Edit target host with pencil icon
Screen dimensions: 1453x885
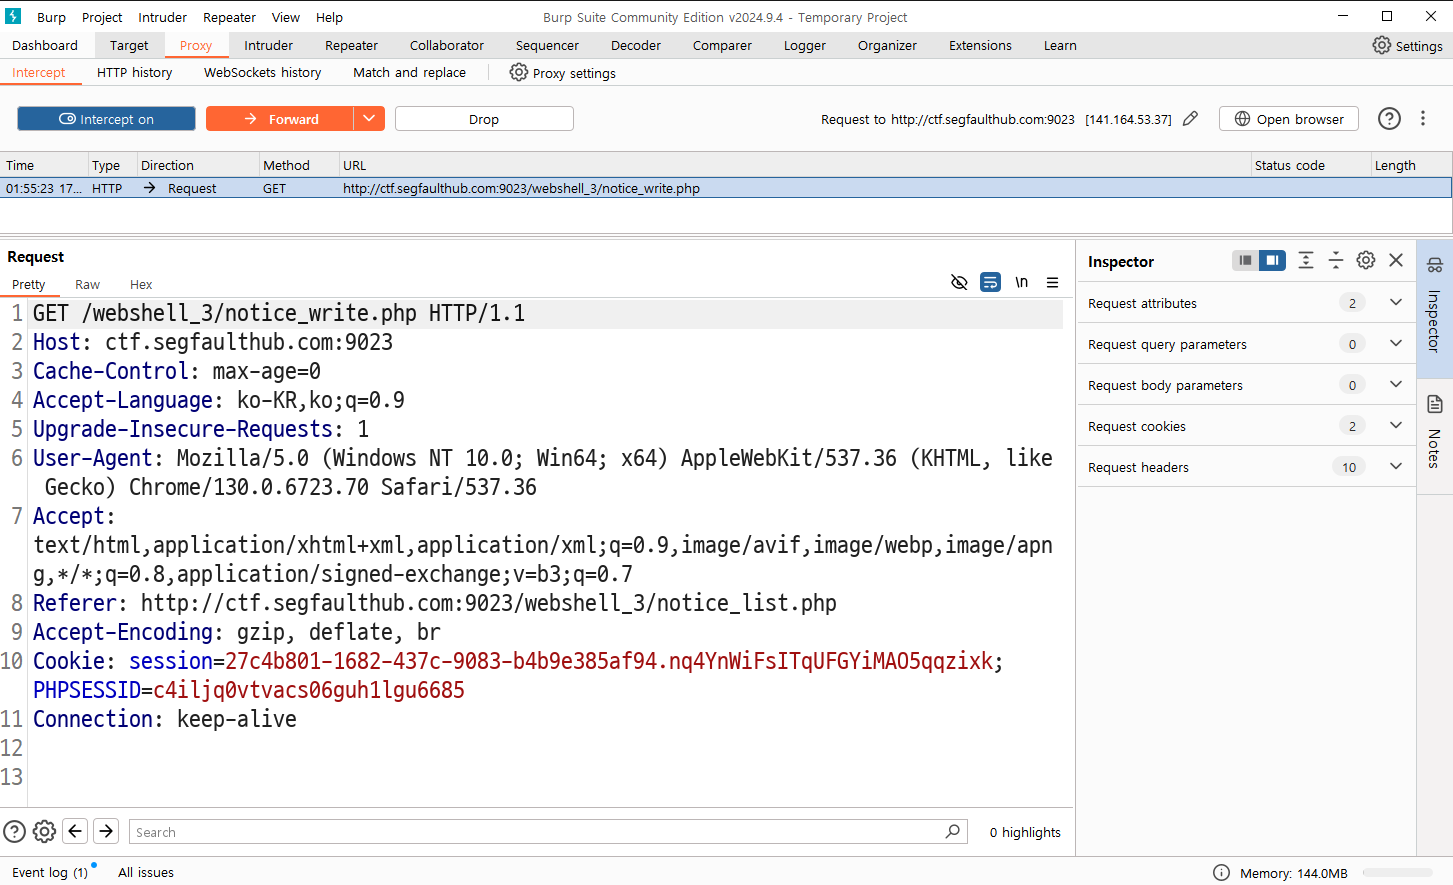tap(1190, 118)
